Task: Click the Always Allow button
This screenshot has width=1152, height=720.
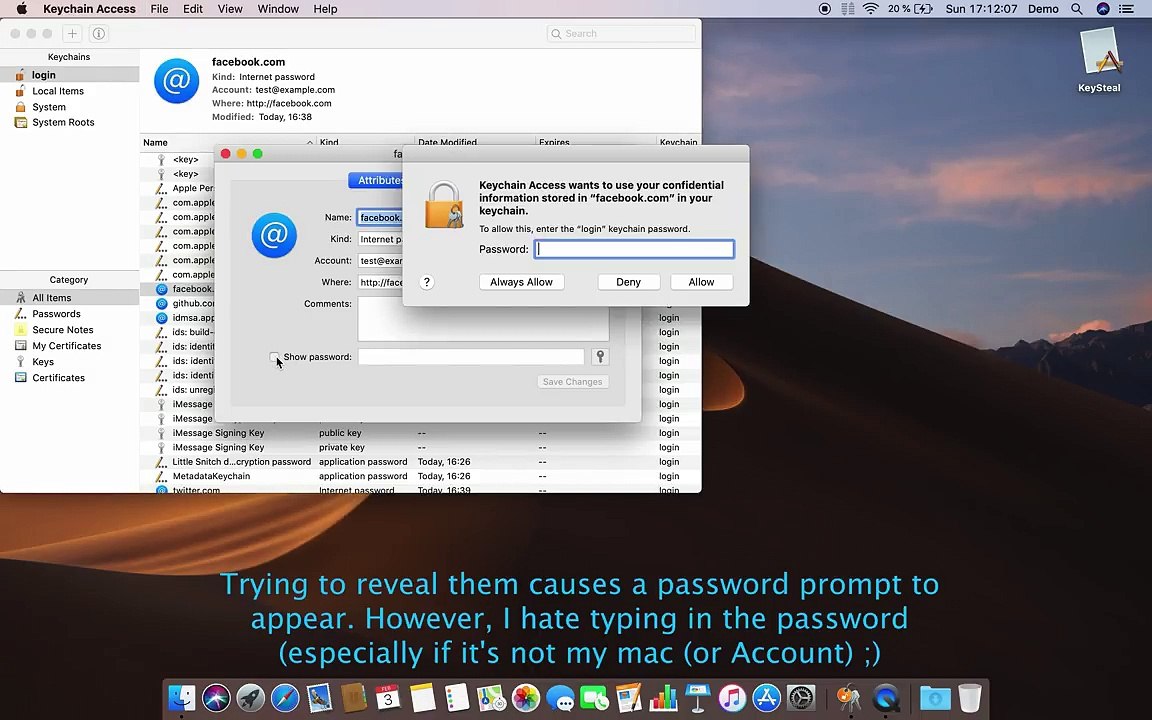Action: [522, 282]
